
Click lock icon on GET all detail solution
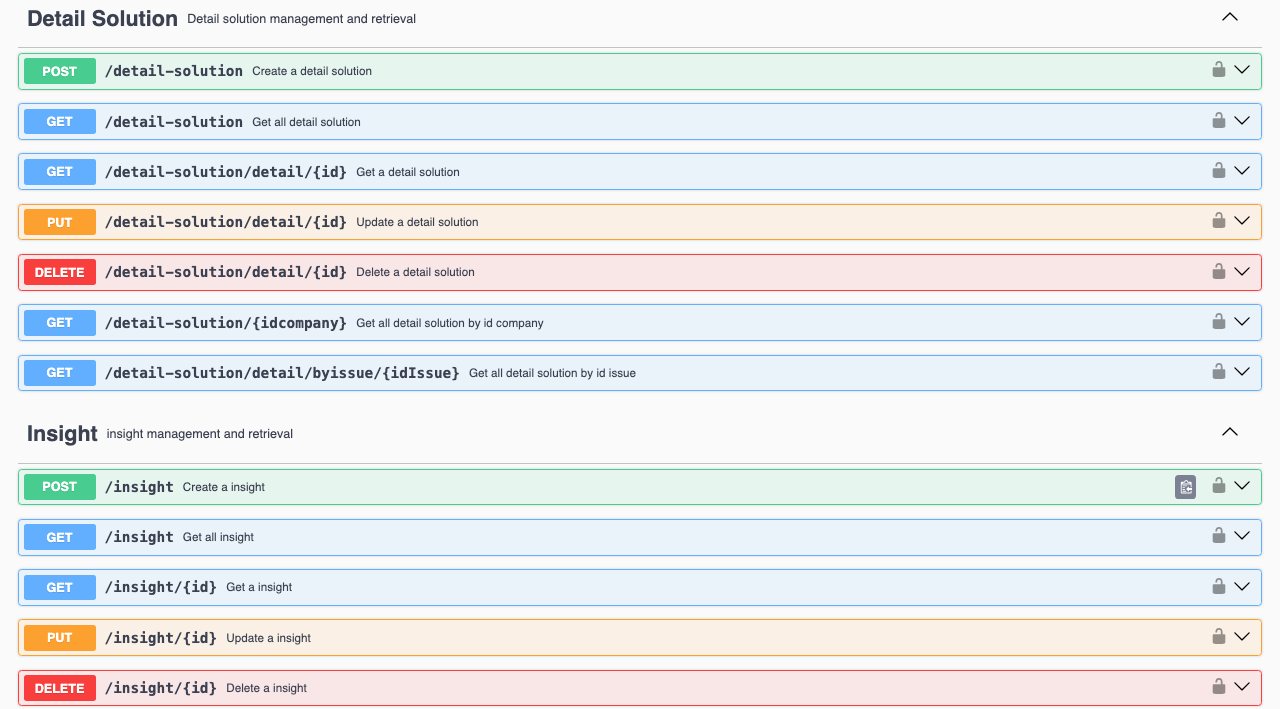tap(1218, 121)
